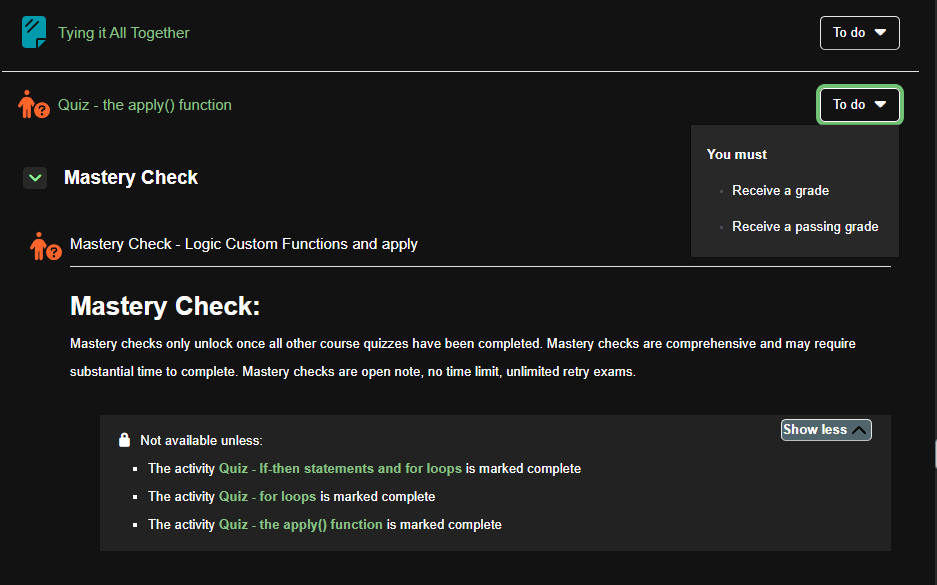
Task: Open To do dropdown for Tying it All Together
Action: (859, 33)
